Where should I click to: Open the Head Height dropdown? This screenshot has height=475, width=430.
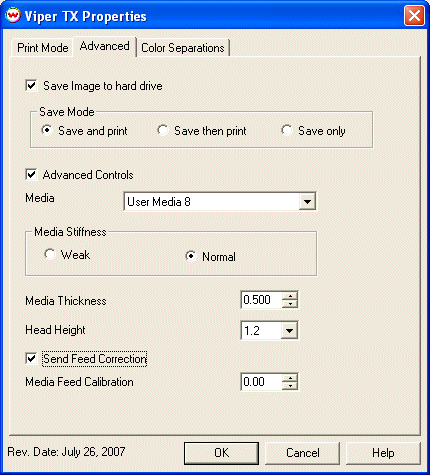[x=289, y=331]
